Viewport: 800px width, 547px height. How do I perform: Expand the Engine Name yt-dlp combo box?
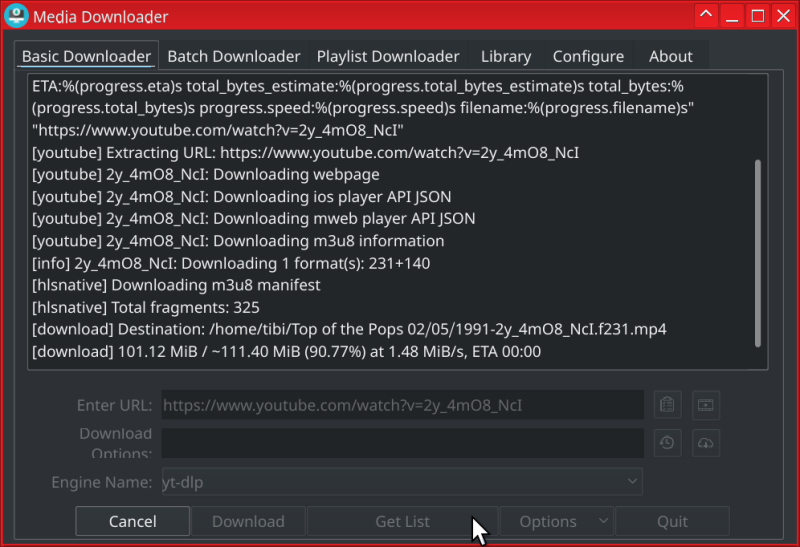(x=402, y=482)
